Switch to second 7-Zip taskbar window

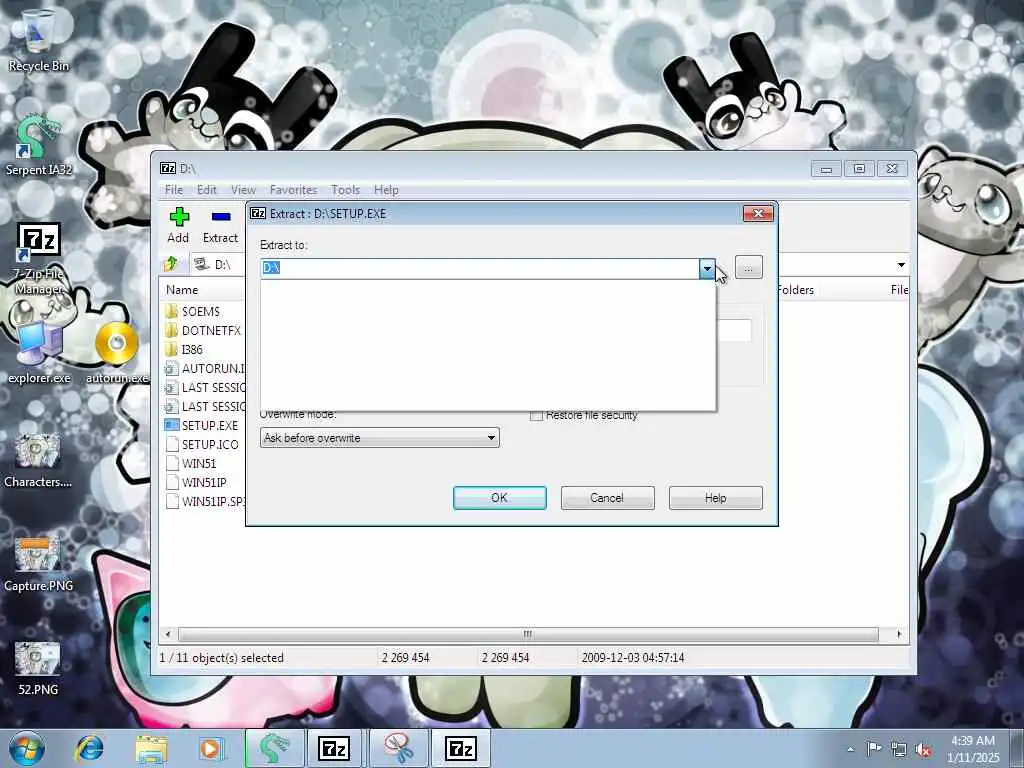tap(461, 748)
